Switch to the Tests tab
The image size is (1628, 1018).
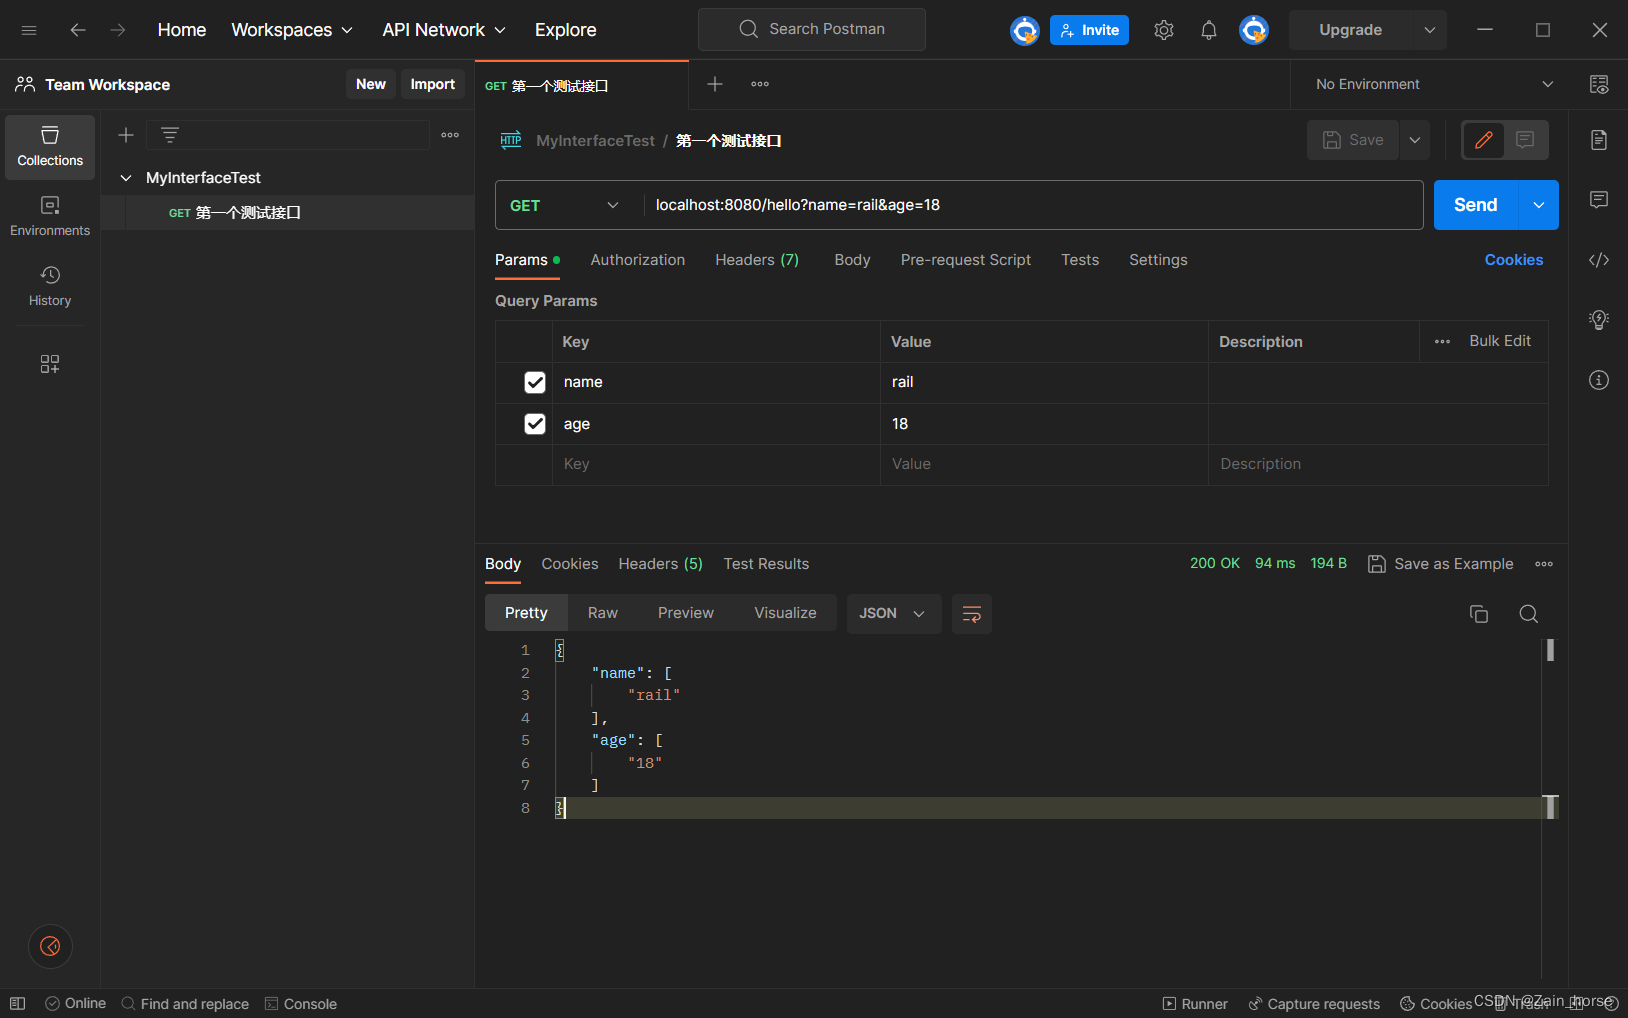[x=1080, y=260]
